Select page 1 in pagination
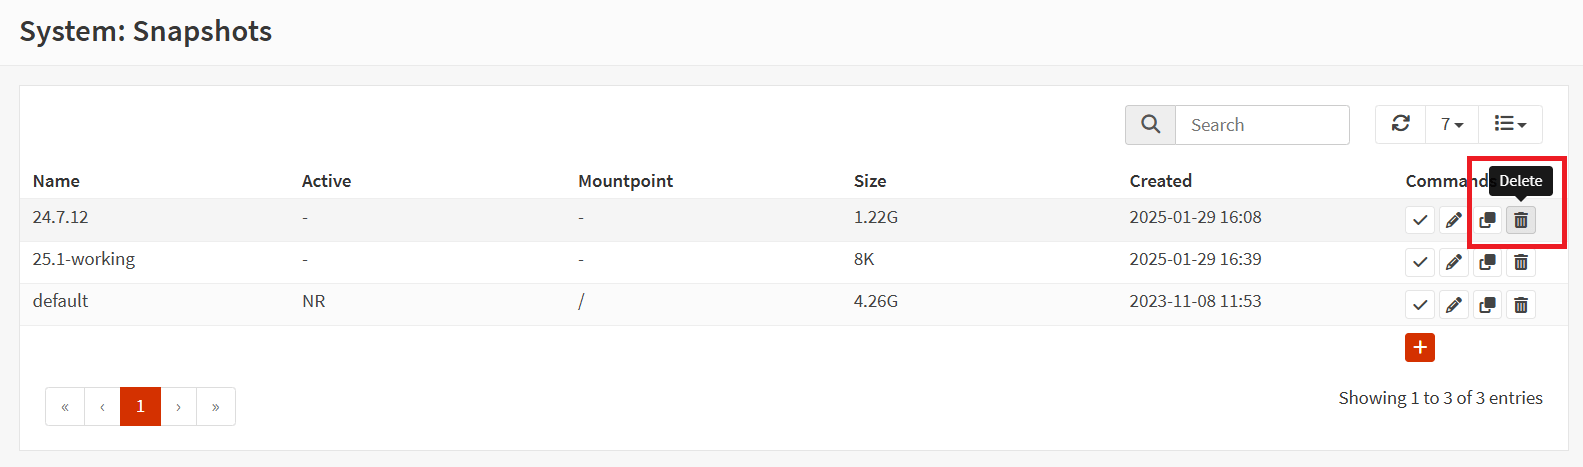 (x=140, y=406)
